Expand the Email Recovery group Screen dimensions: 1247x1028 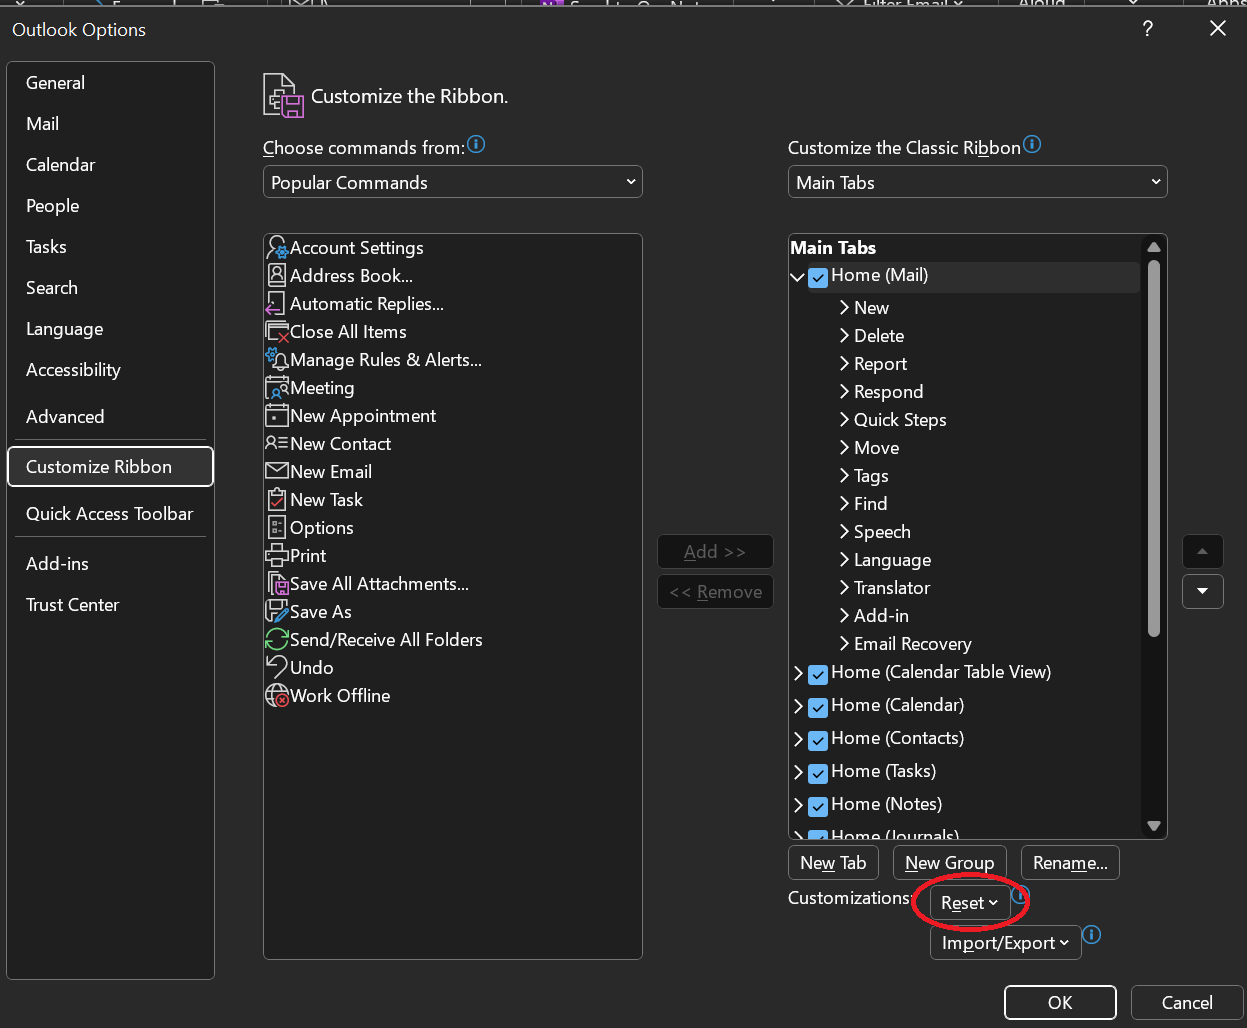click(844, 644)
